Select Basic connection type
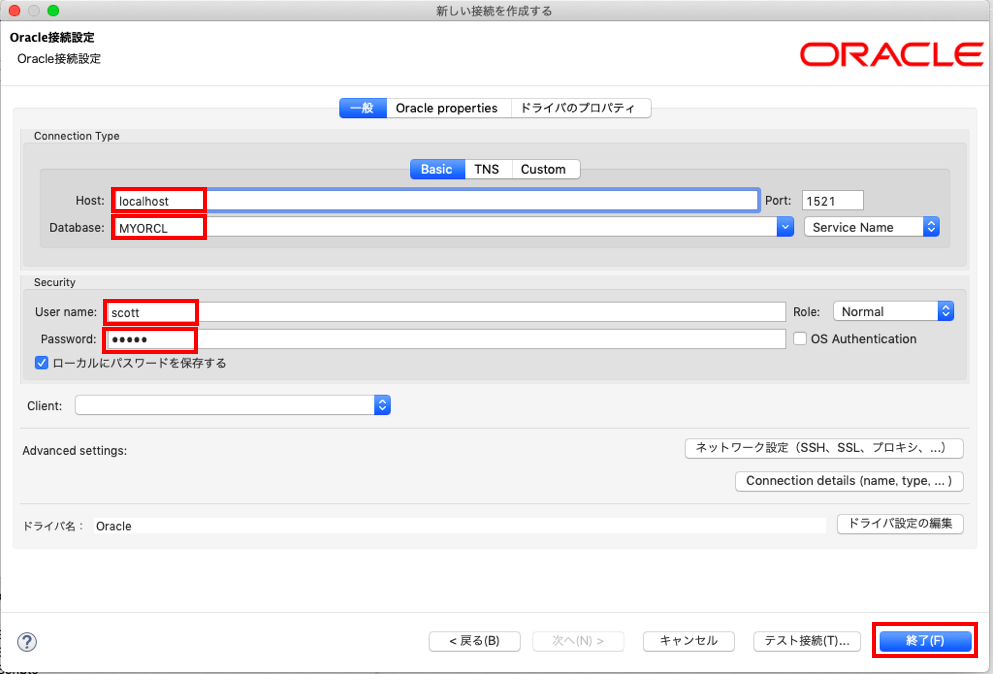The image size is (993, 674). pos(437,169)
